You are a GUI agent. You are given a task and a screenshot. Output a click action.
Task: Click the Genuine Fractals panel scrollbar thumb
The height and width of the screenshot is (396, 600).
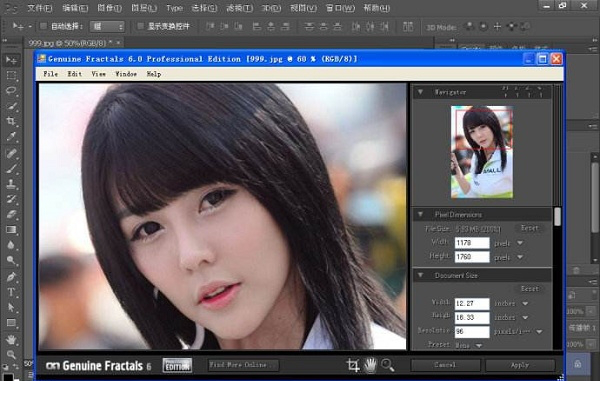558,216
